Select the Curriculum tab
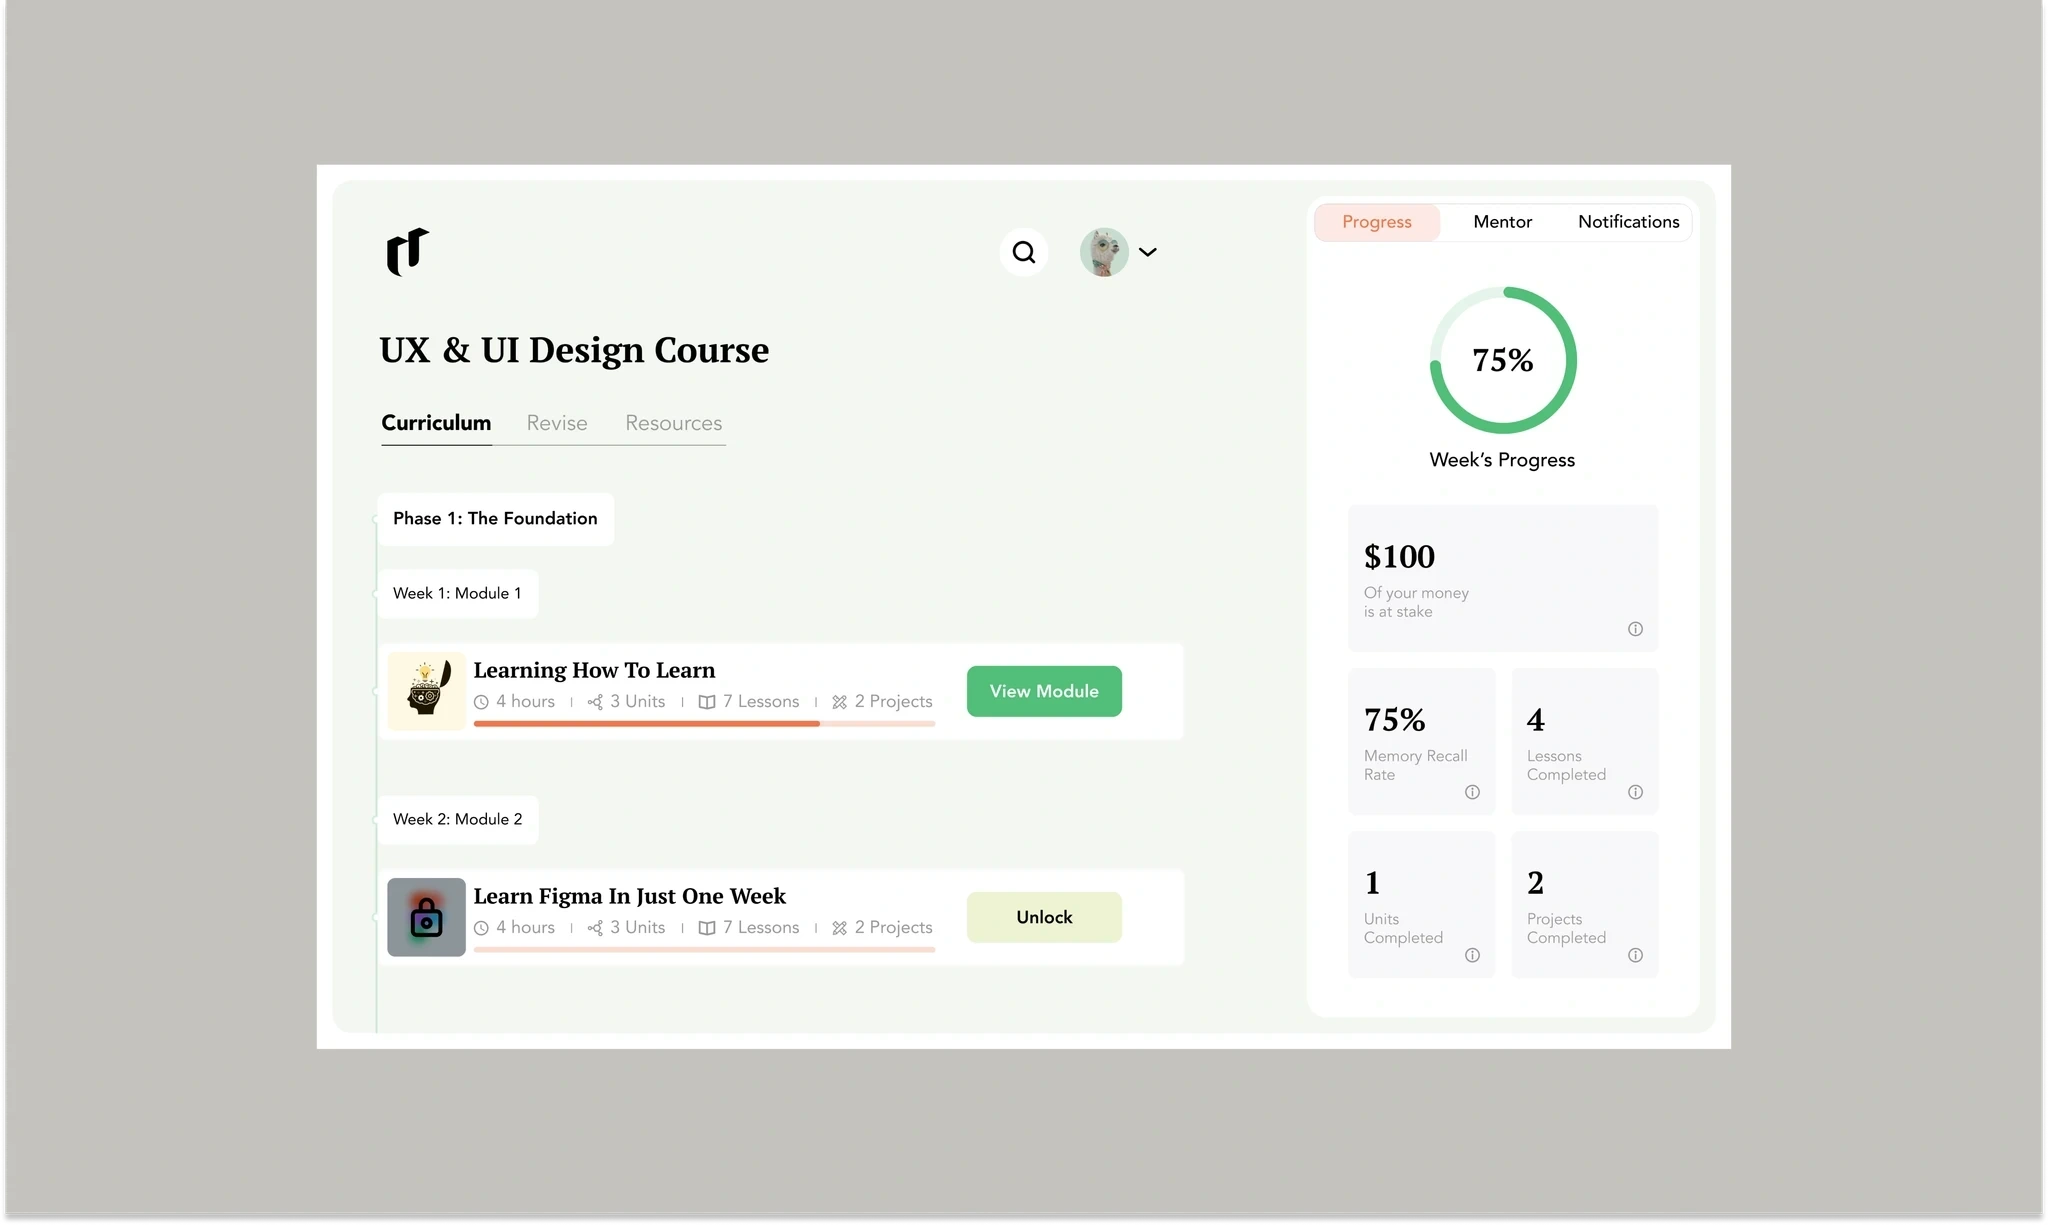 coord(436,423)
